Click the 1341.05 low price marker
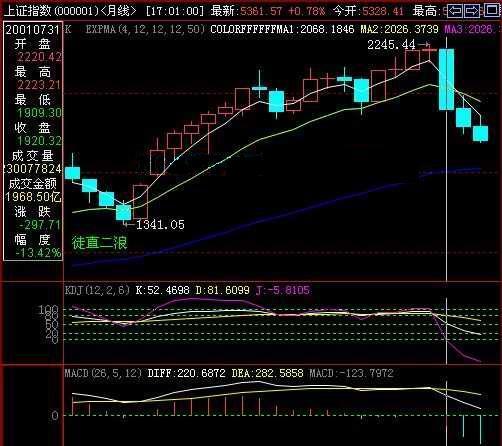 click(160, 225)
